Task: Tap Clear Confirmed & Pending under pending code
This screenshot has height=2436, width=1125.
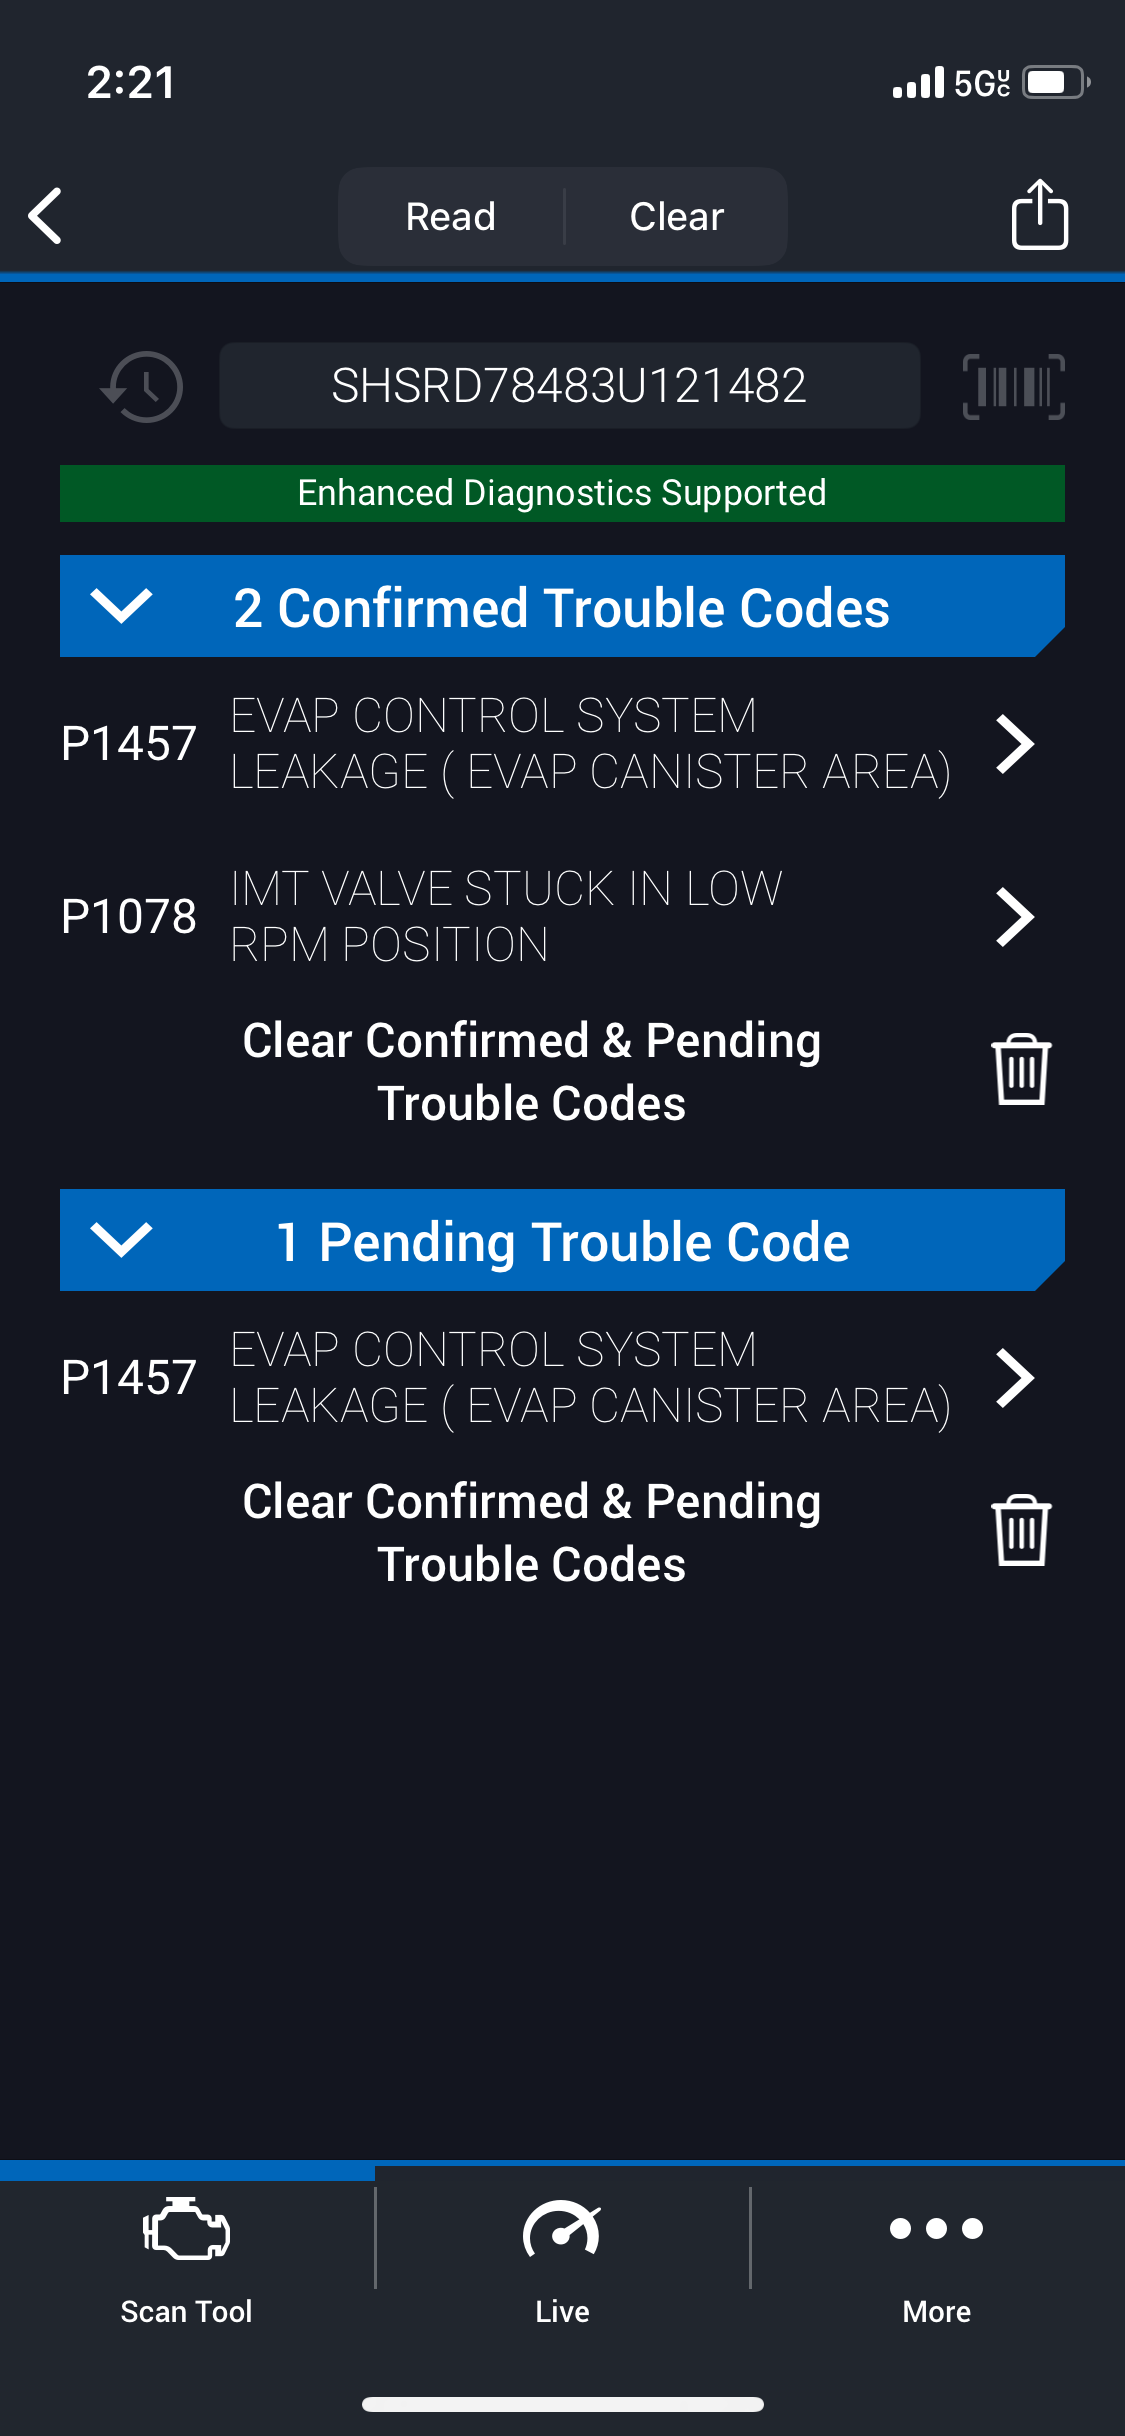Action: coord(531,1532)
